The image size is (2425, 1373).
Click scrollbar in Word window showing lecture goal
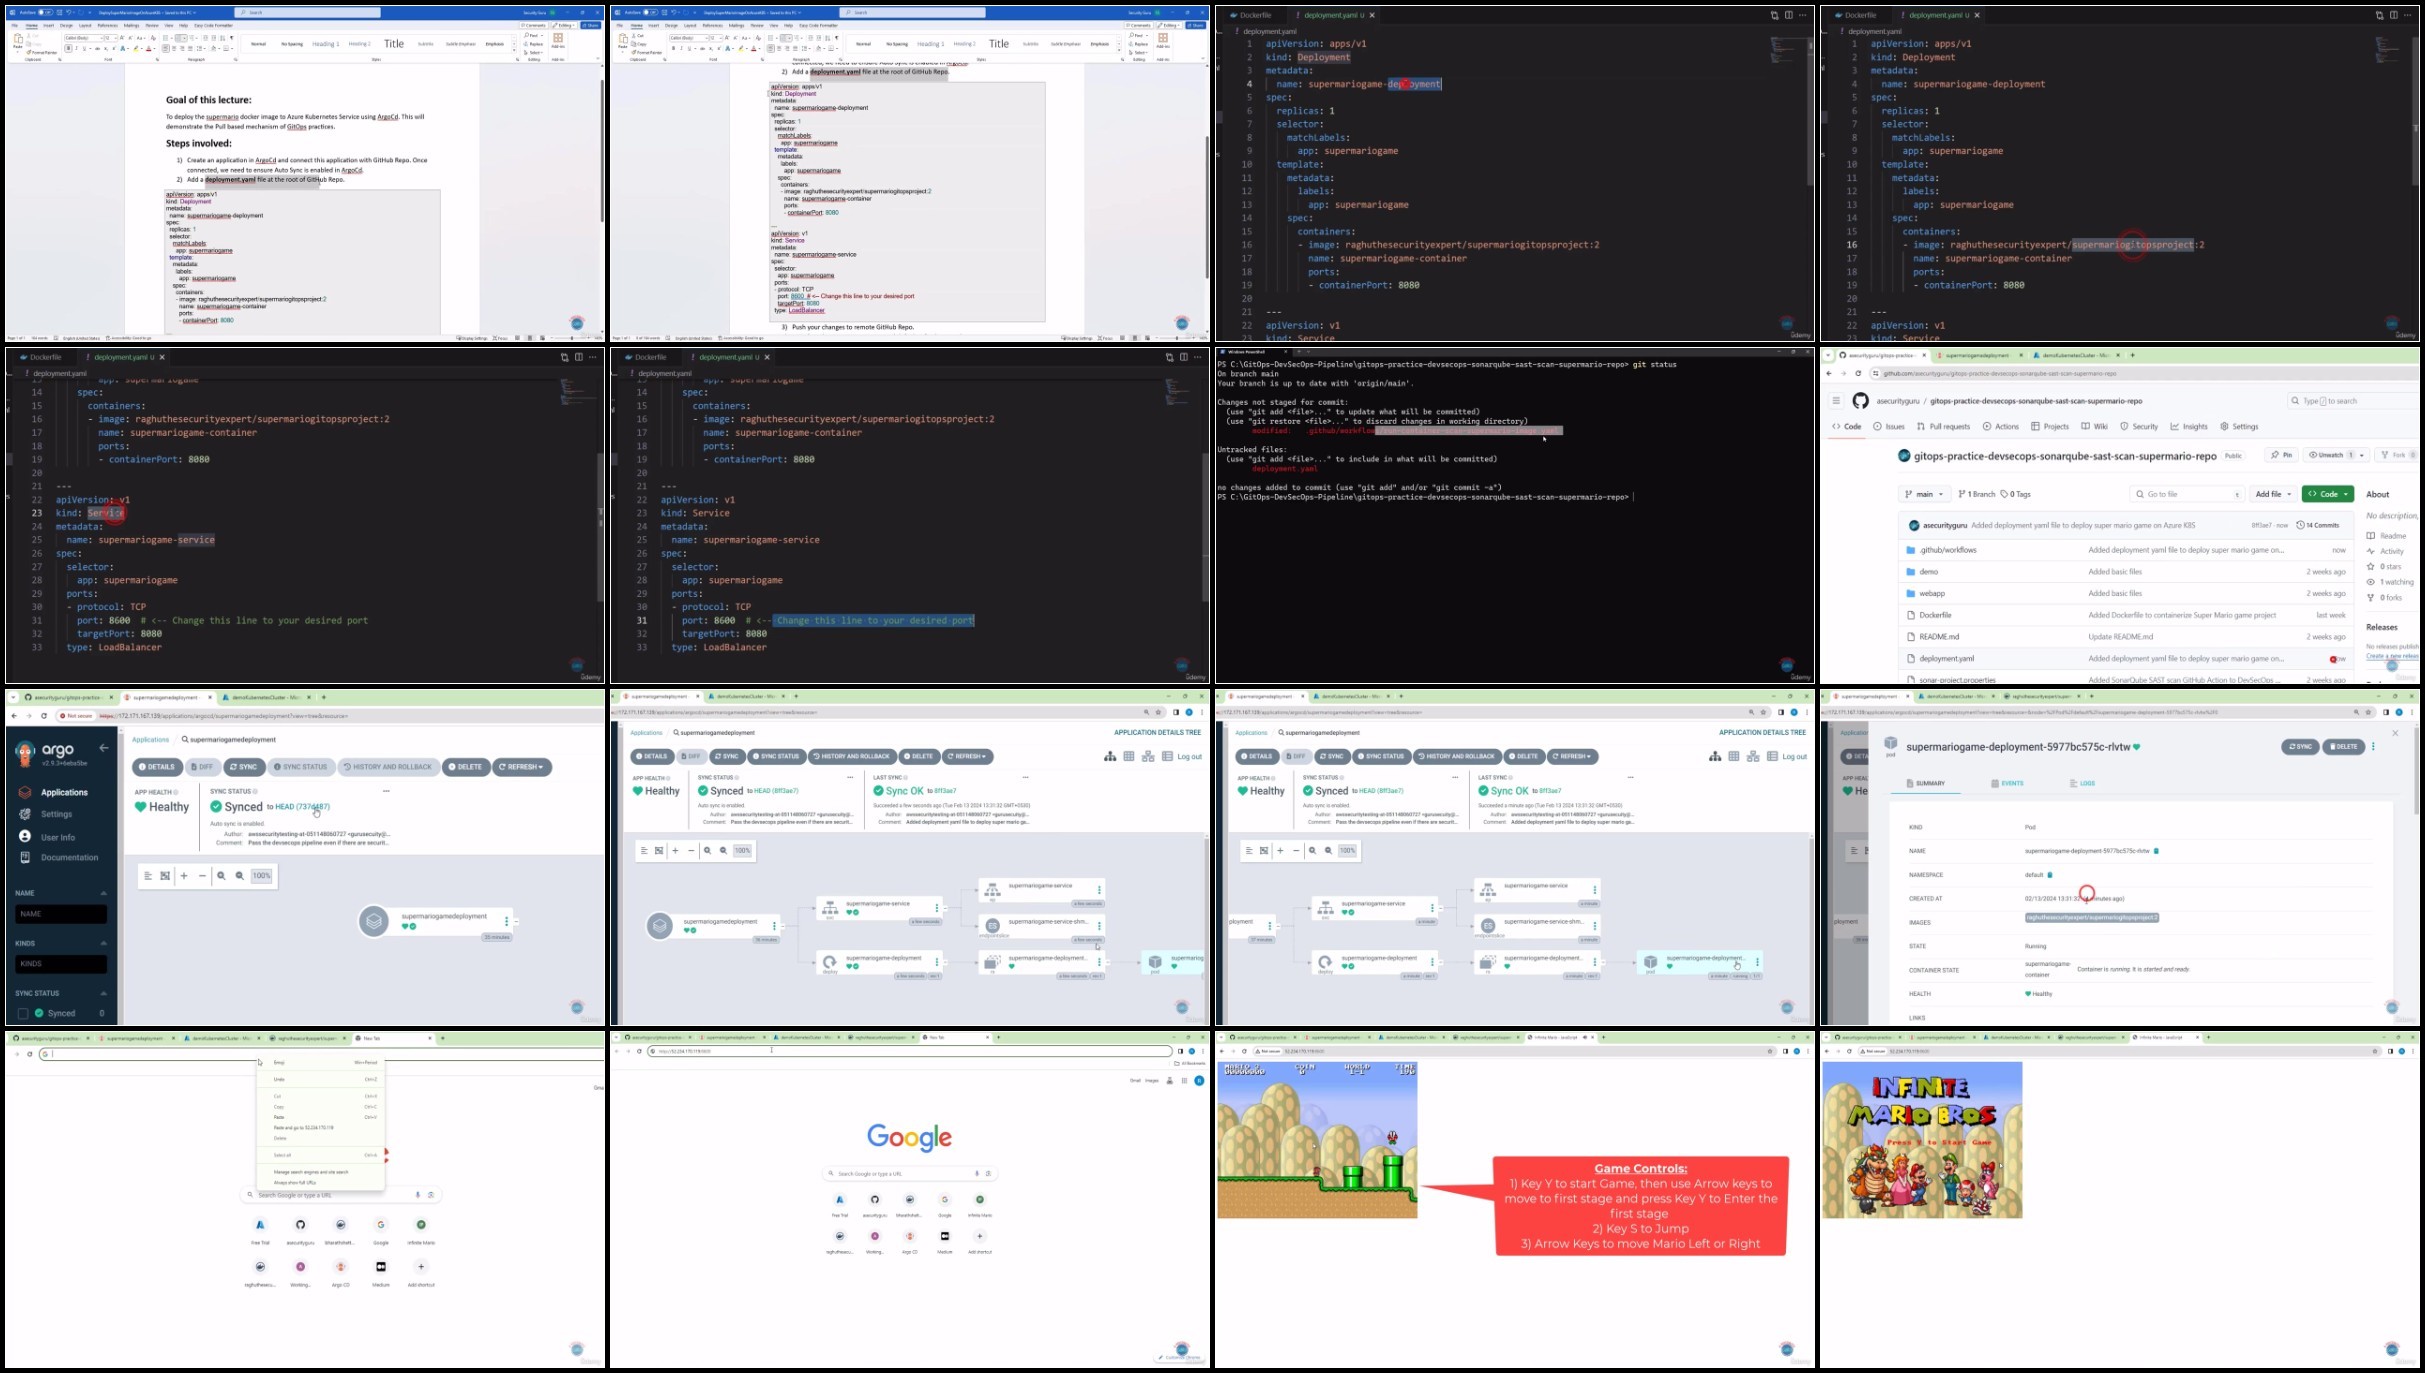pyautogui.click(x=601, y=150)
